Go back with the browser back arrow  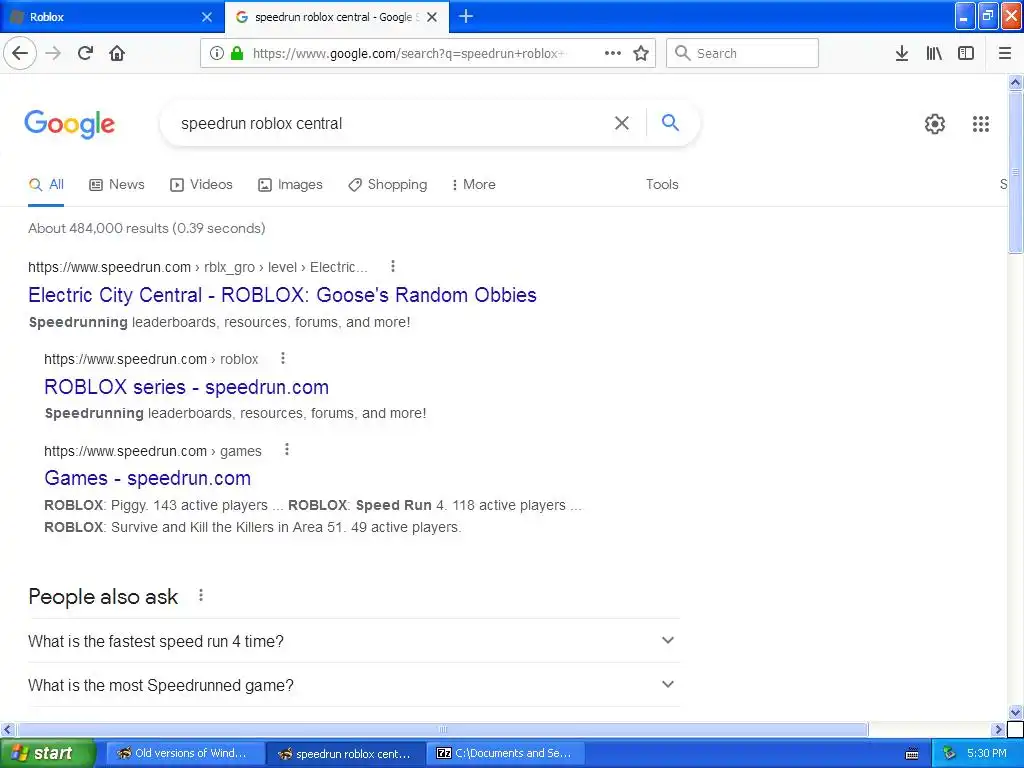click(x=20, y=53)
